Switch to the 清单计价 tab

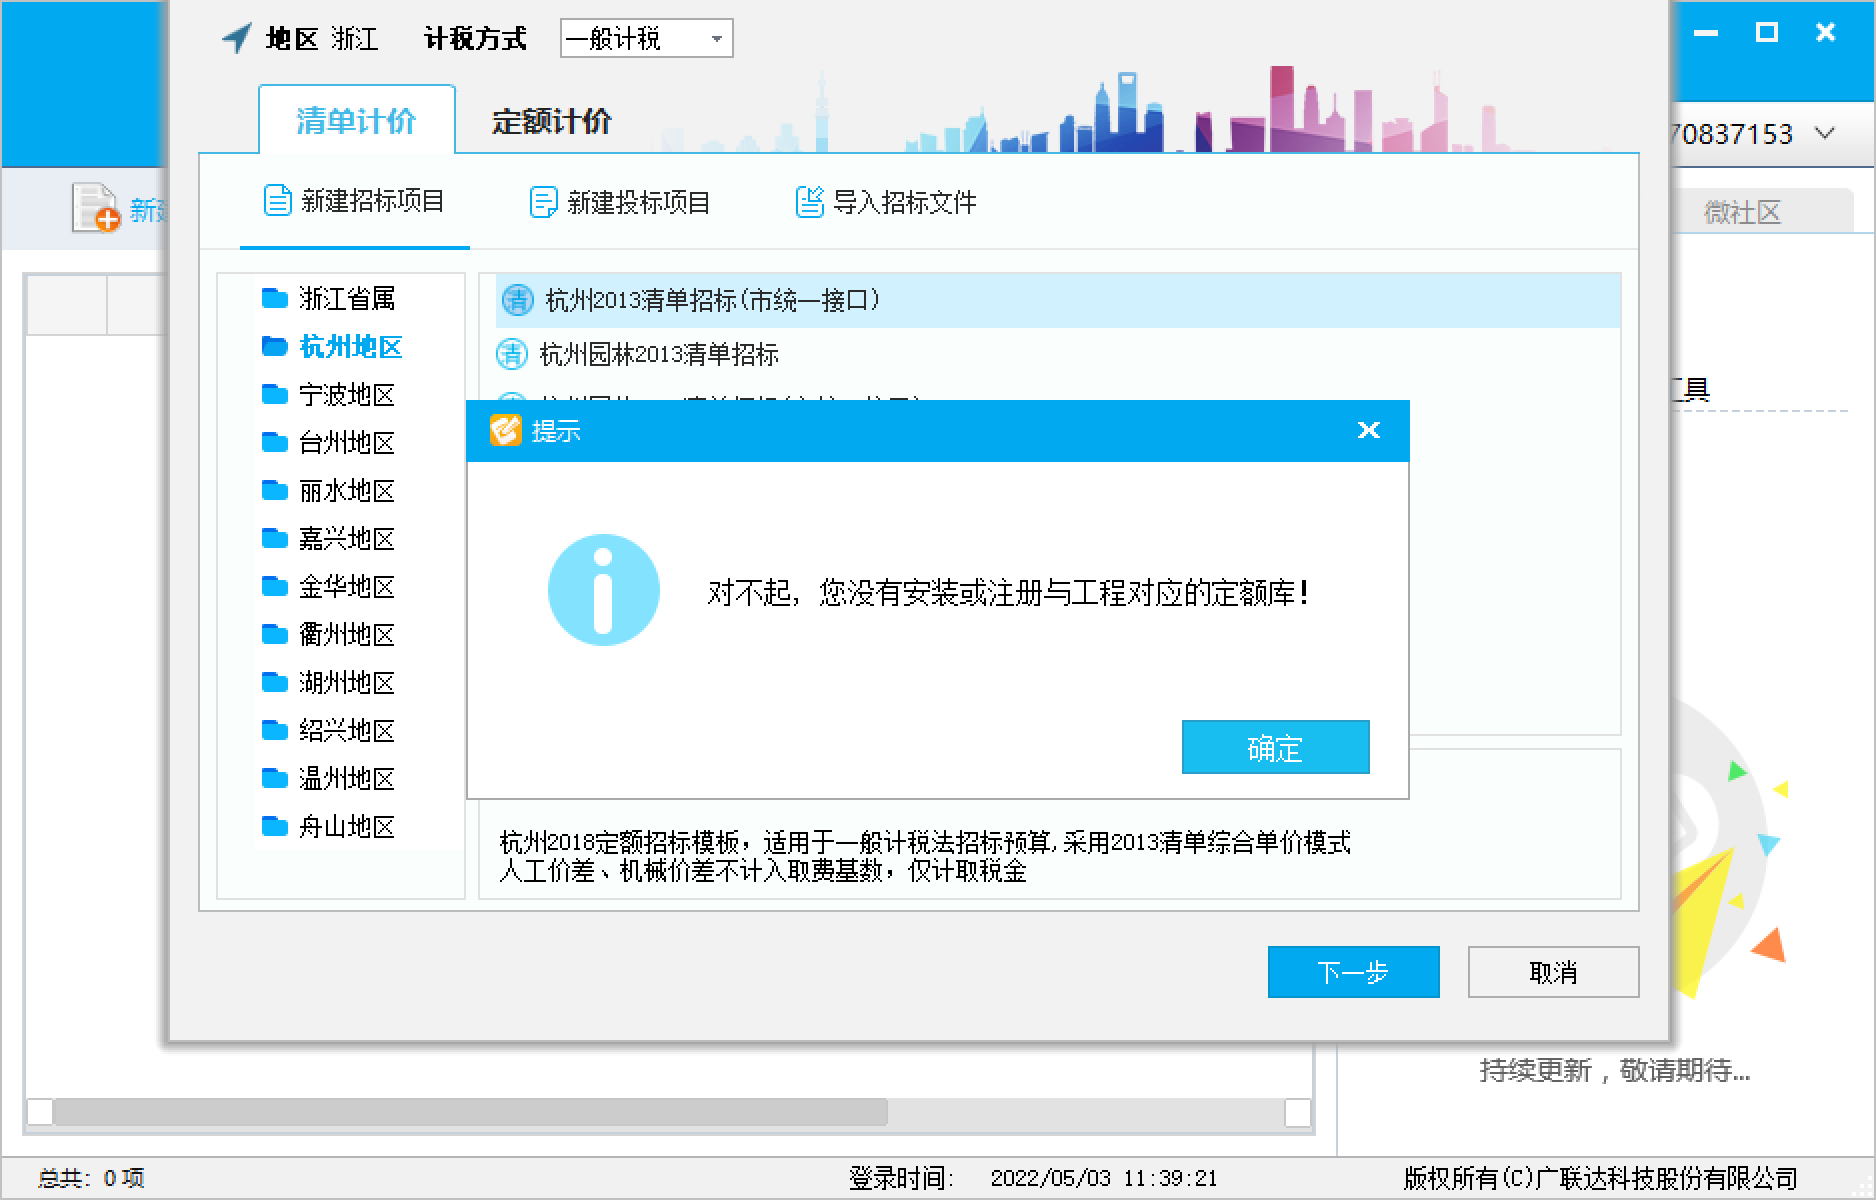pyautogui.click(x=357, y=121)
